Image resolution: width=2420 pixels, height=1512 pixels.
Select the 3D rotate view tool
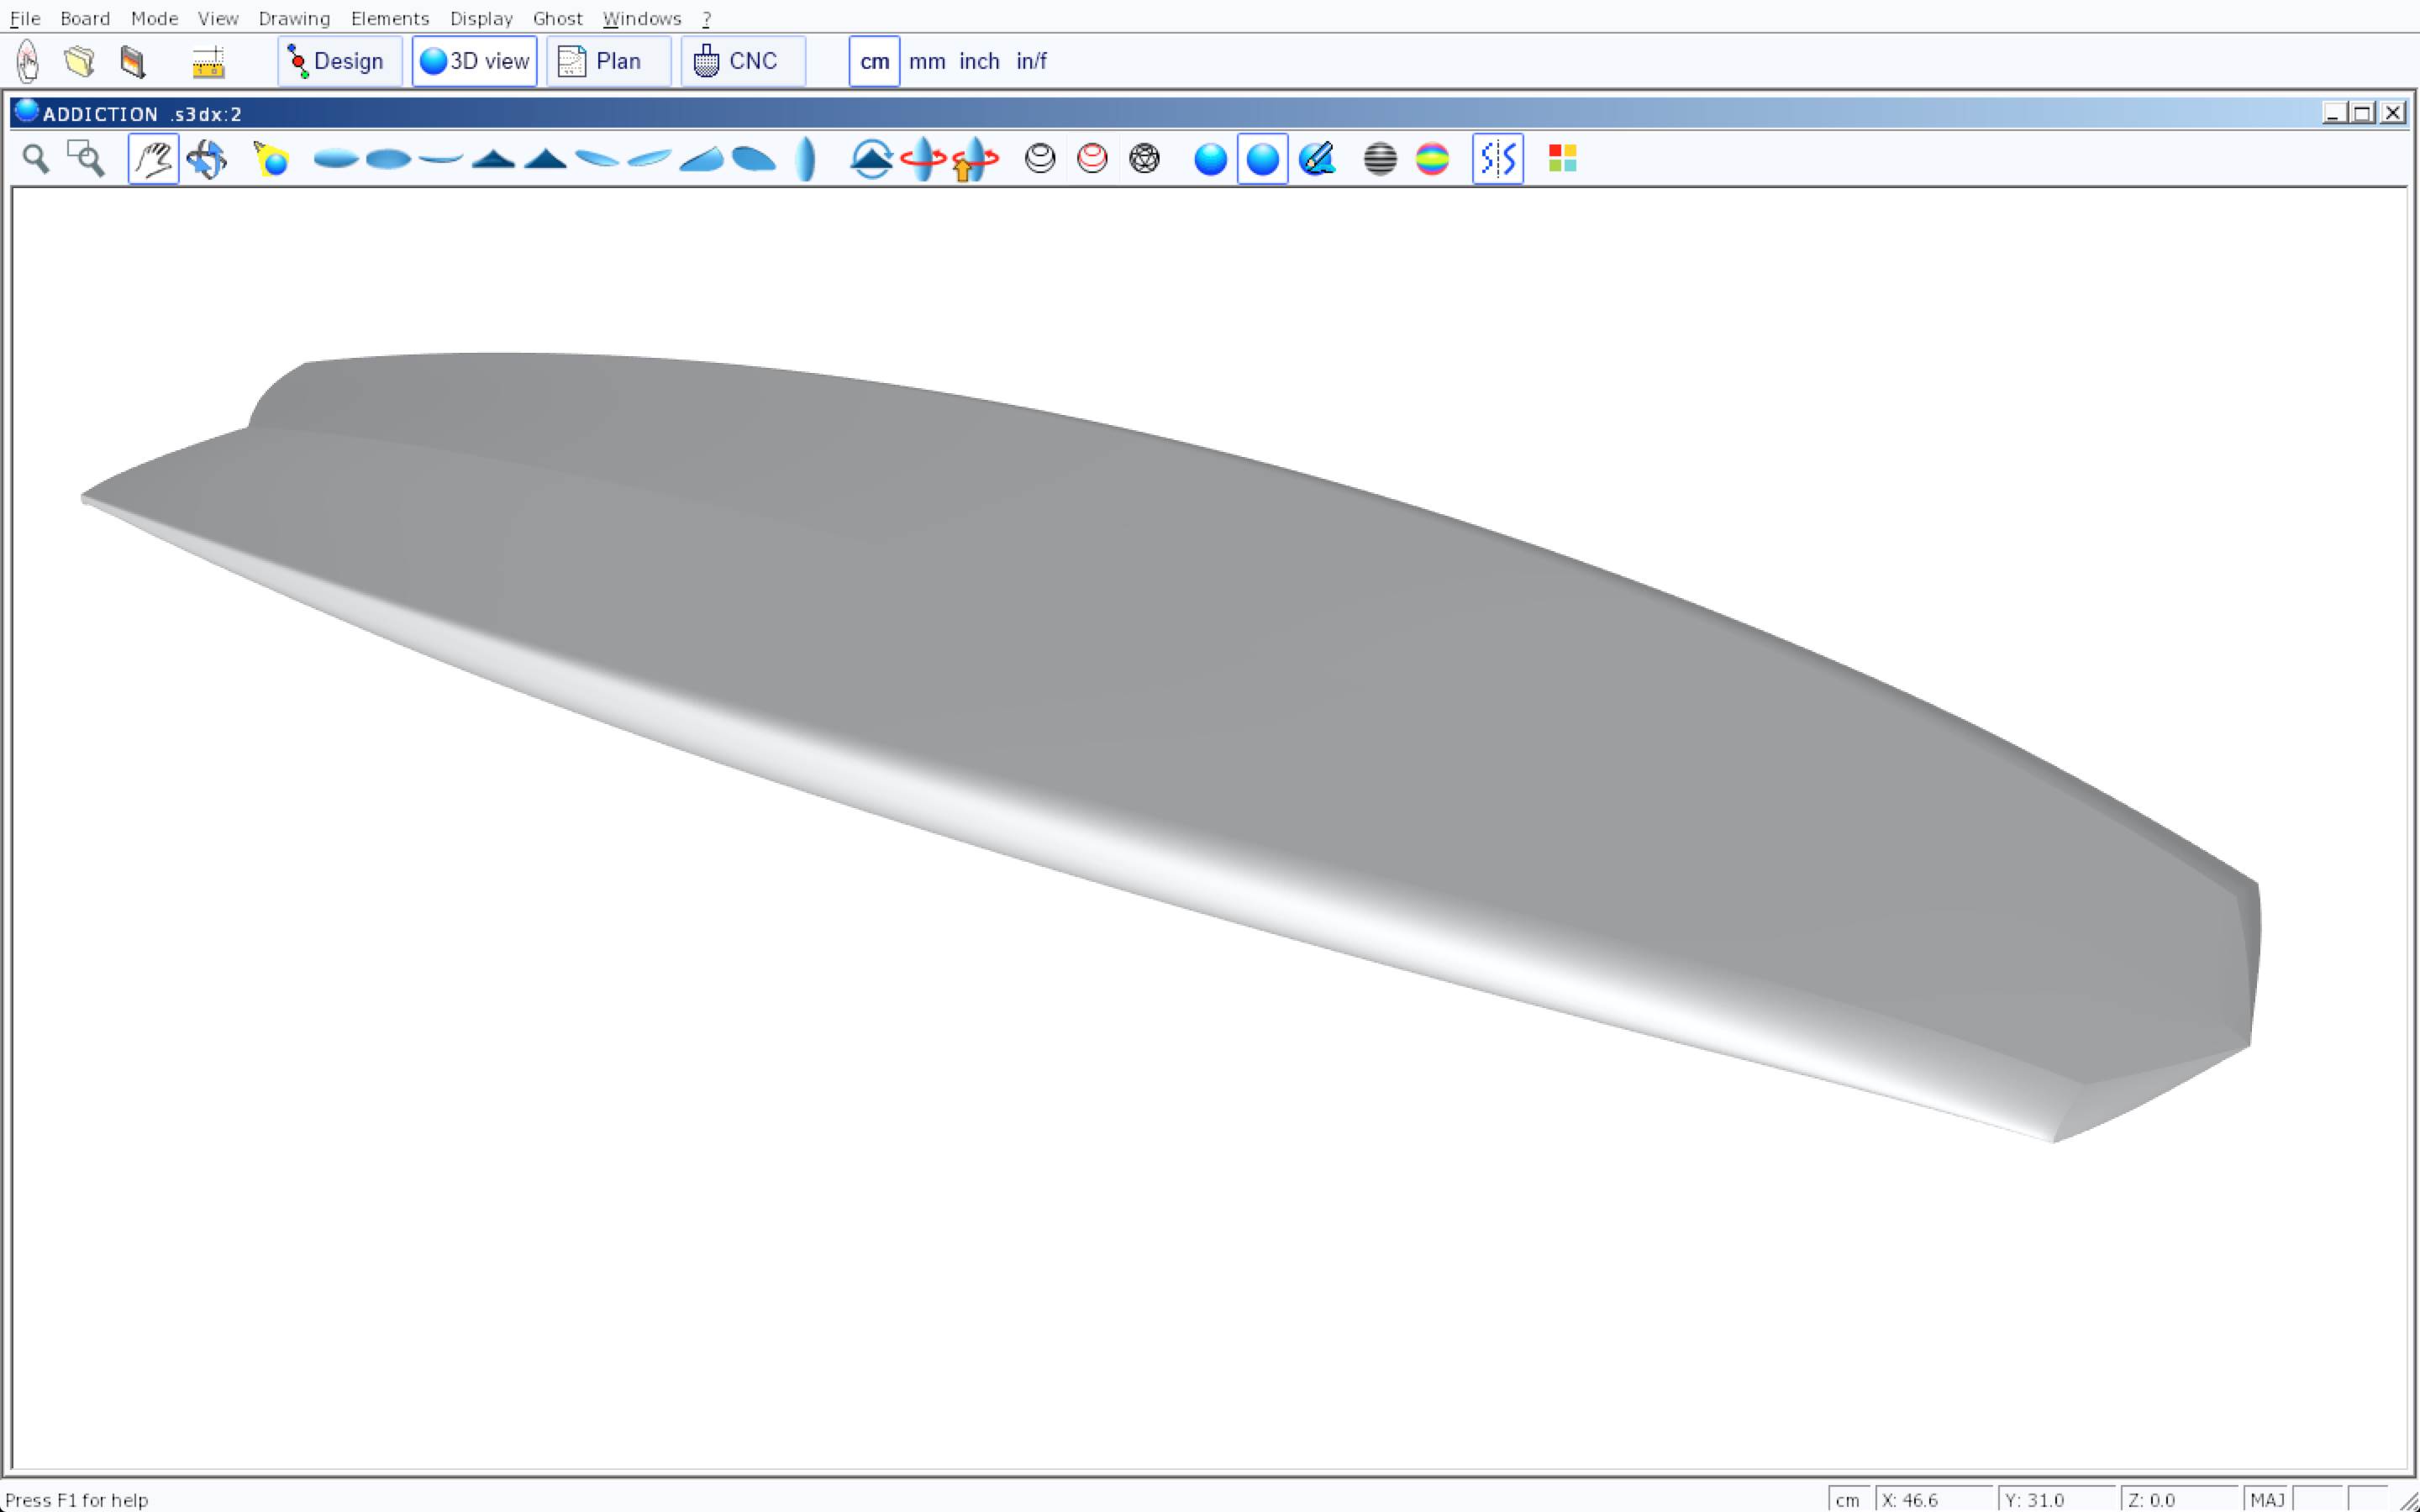(207, 159)
